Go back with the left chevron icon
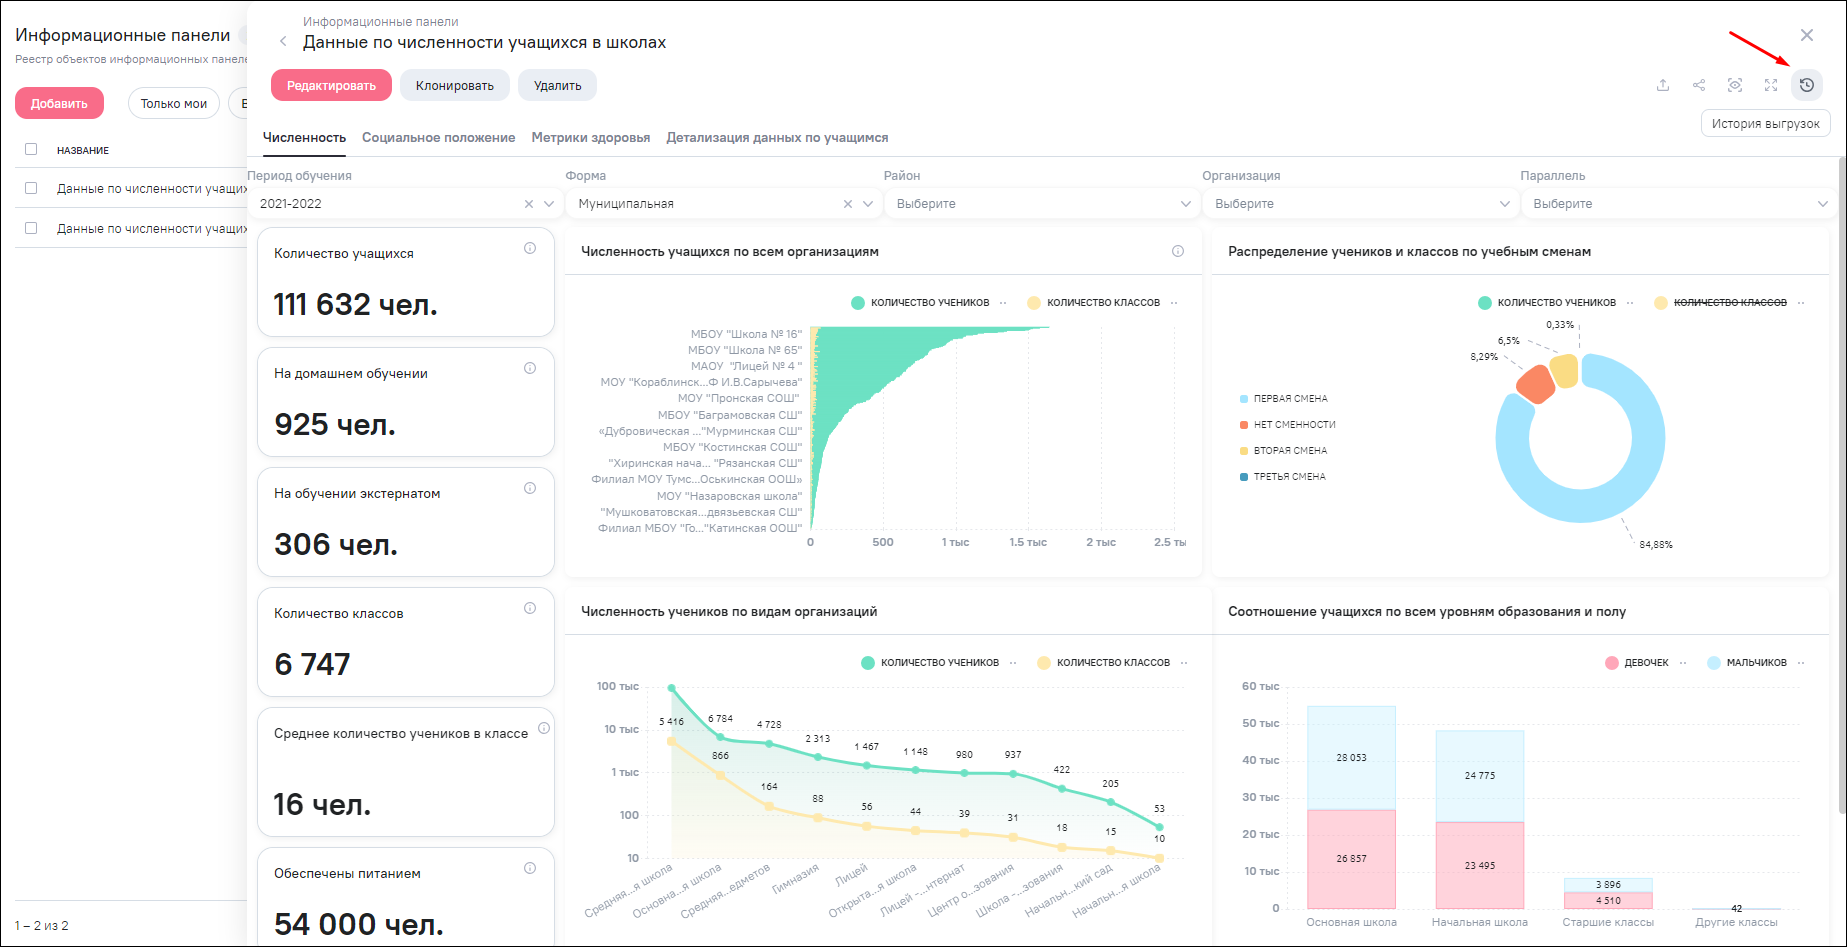1847x947 pixels. click(283, 41)
